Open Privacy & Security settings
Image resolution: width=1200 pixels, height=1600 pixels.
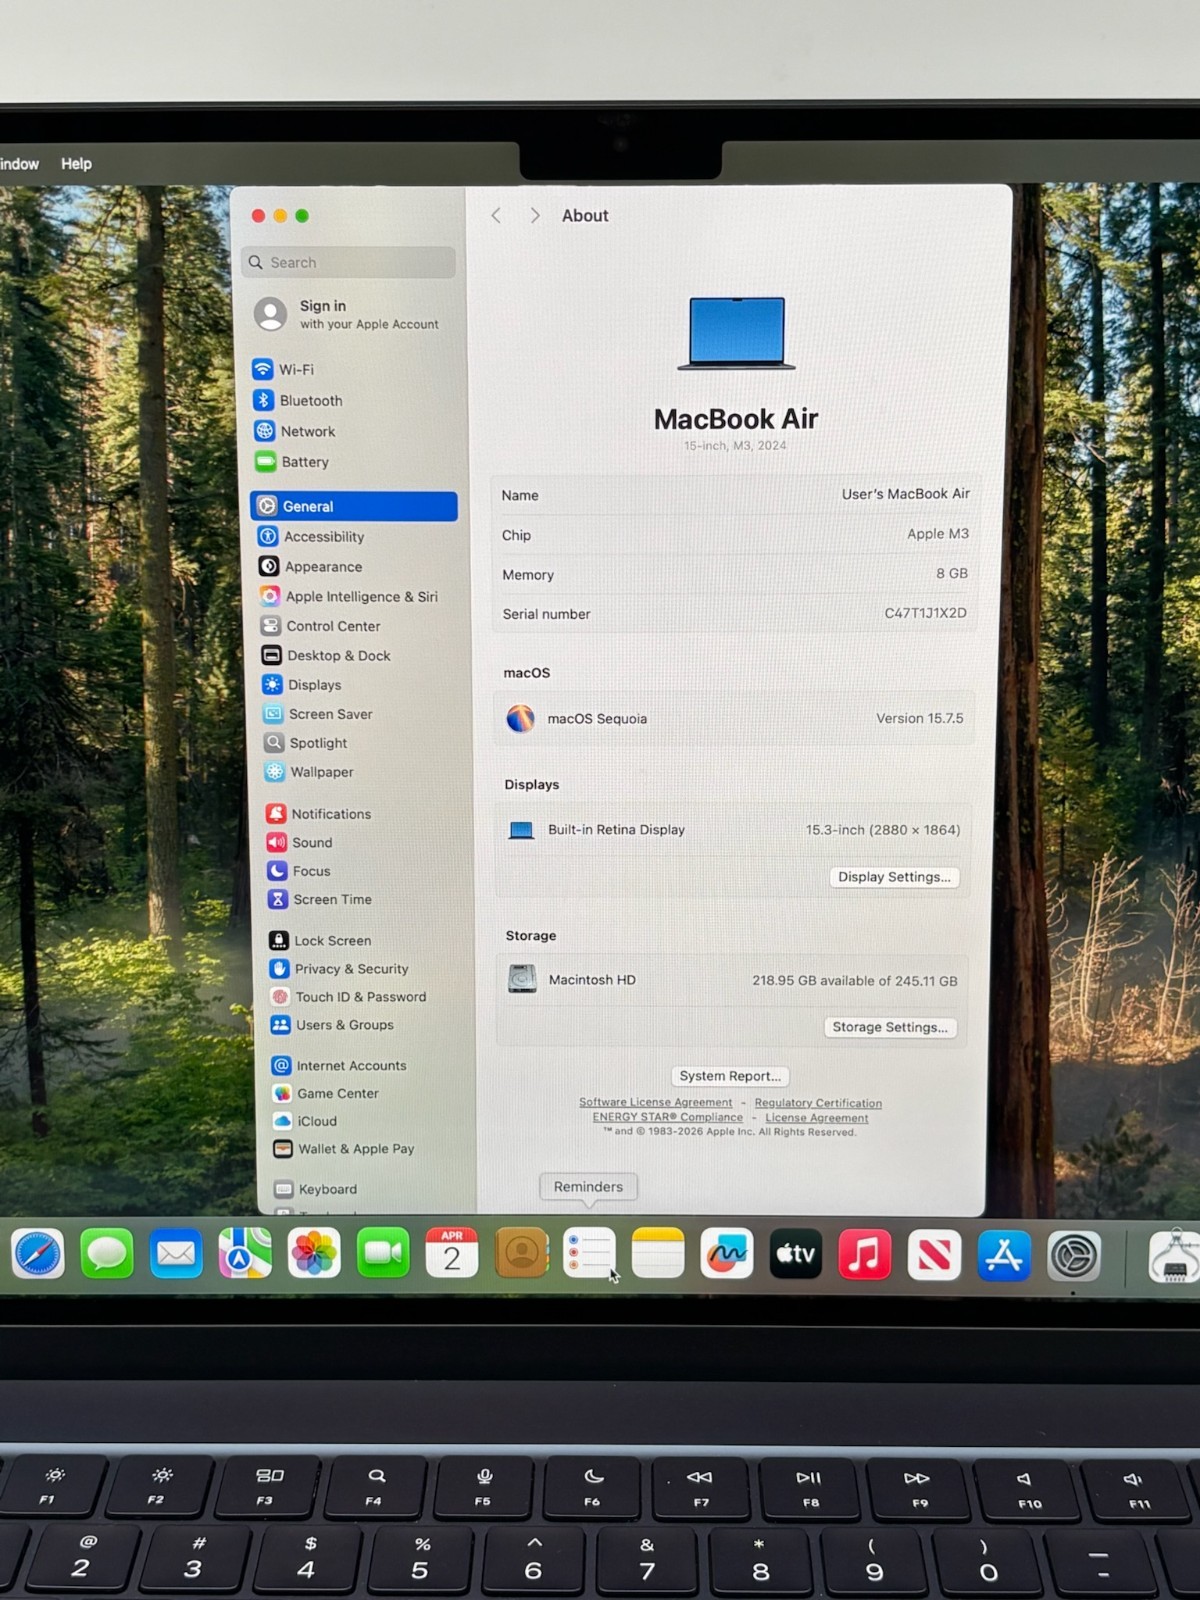[x=340, y=969]
